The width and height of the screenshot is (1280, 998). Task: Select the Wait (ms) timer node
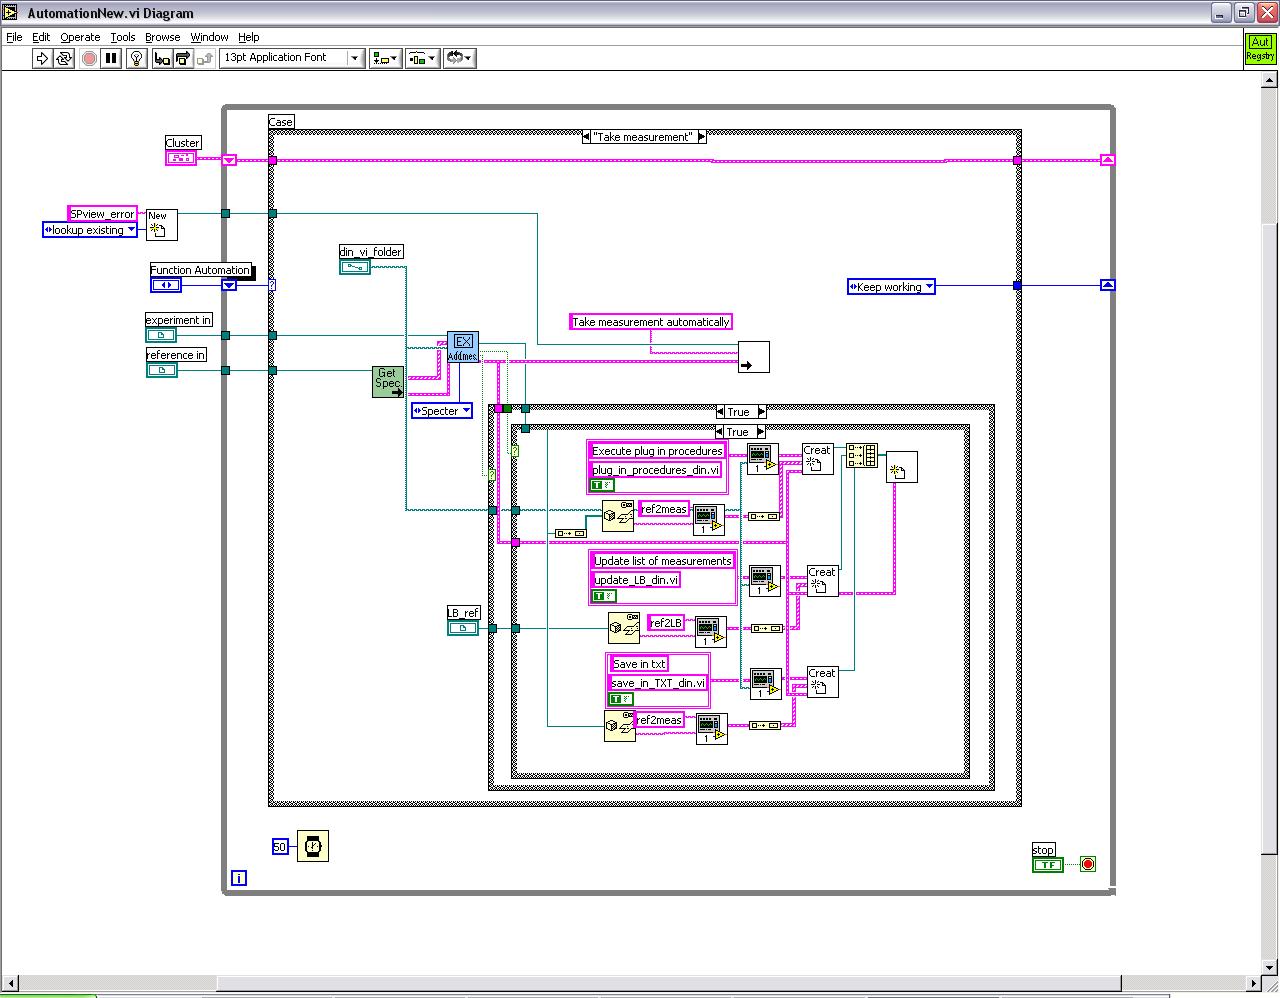(313, 846)
